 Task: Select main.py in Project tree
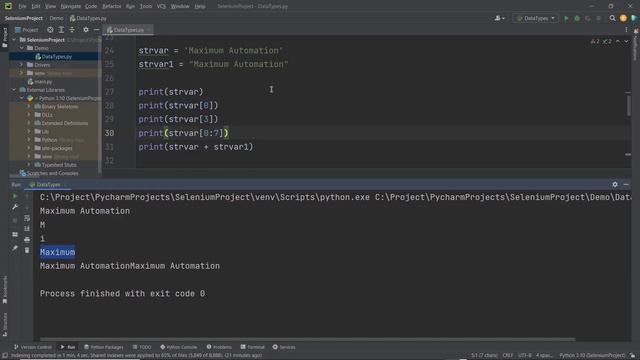40,82
